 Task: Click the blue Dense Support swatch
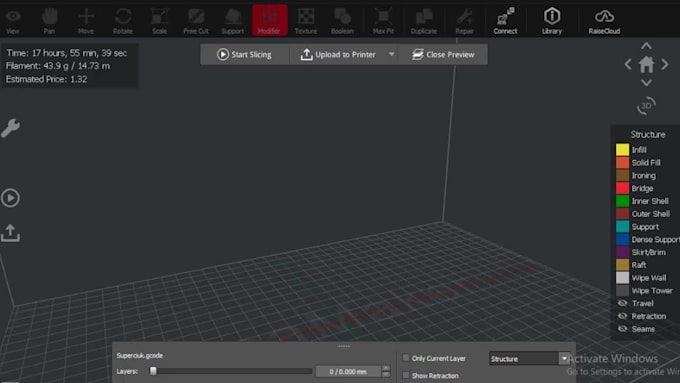[x=622, y=239]
